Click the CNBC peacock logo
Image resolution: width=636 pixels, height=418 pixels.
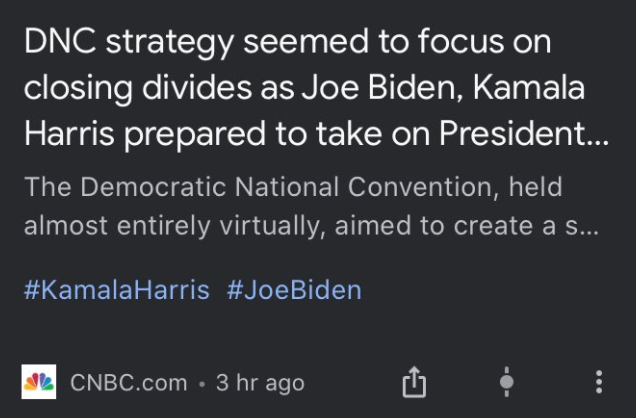click(x=39, y=382)
